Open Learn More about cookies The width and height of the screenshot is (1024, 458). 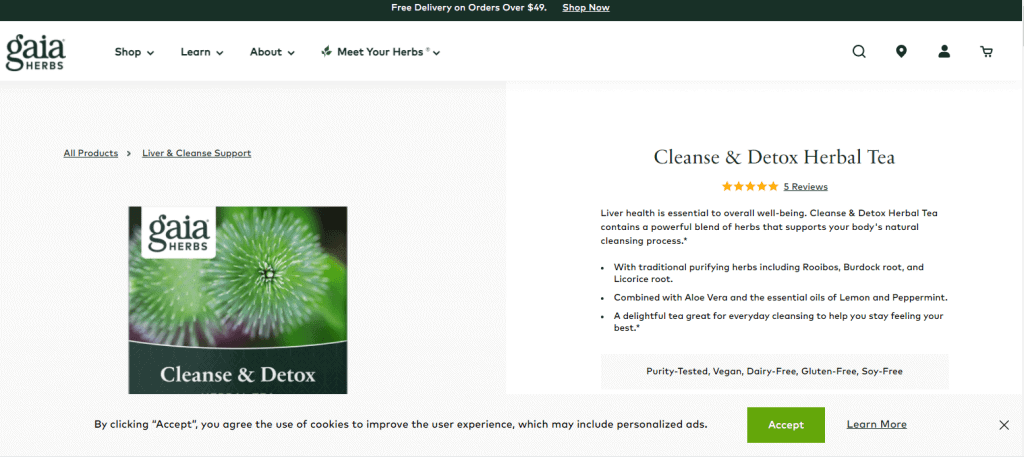tap(876, 425)
